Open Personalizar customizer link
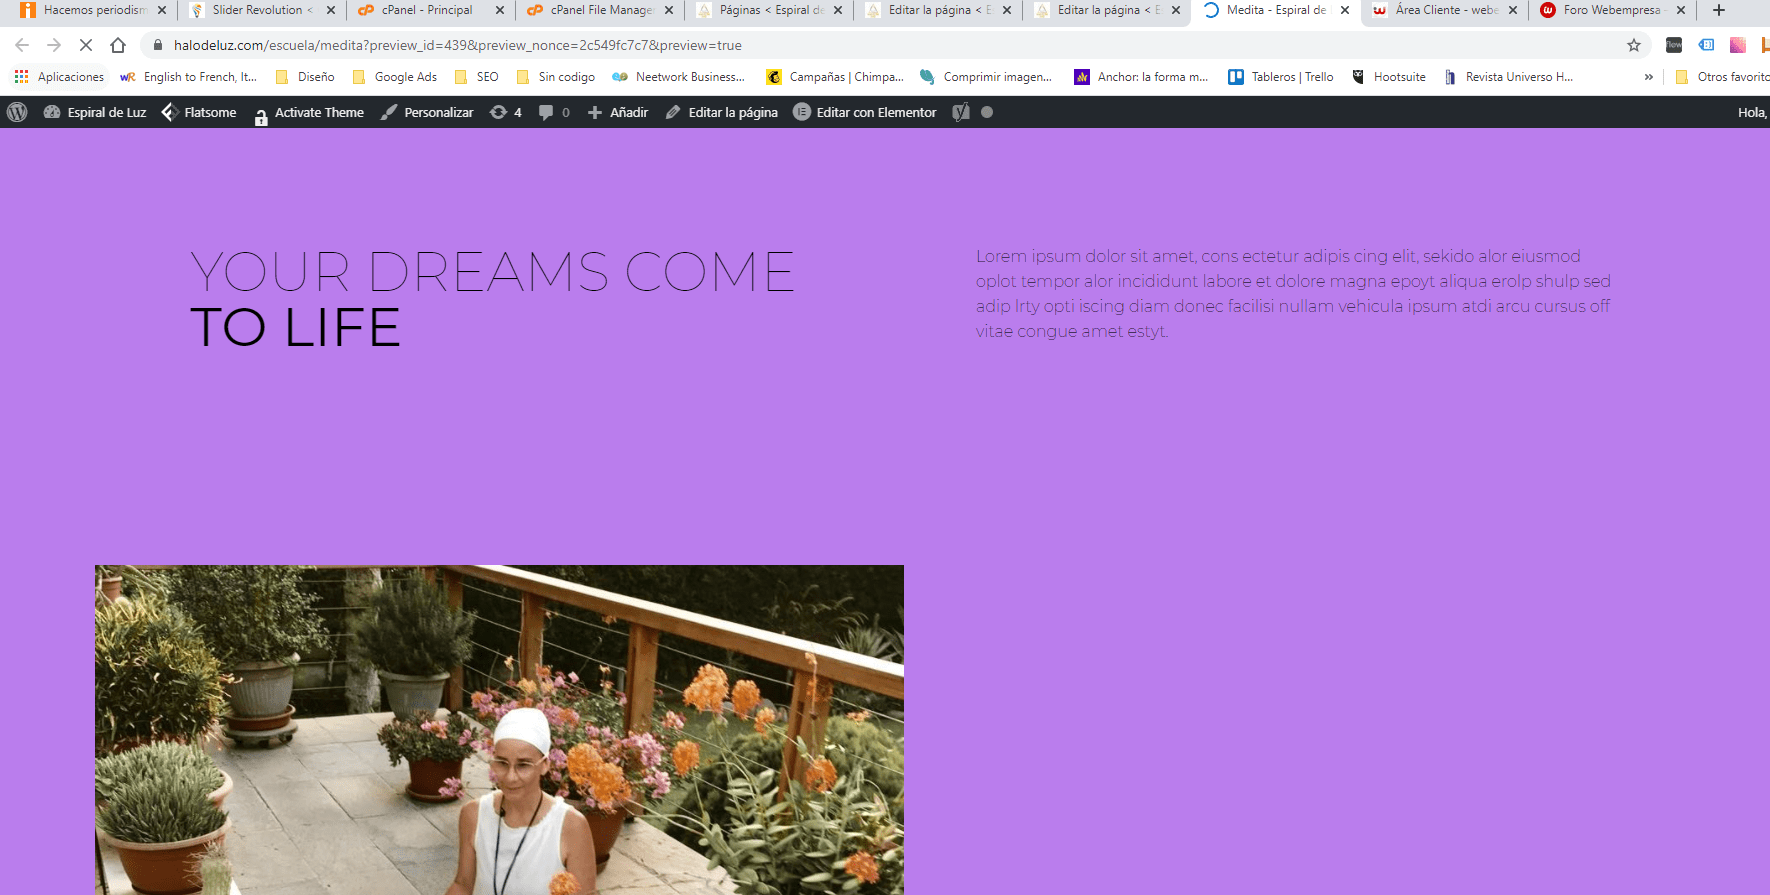 (427, 112)
